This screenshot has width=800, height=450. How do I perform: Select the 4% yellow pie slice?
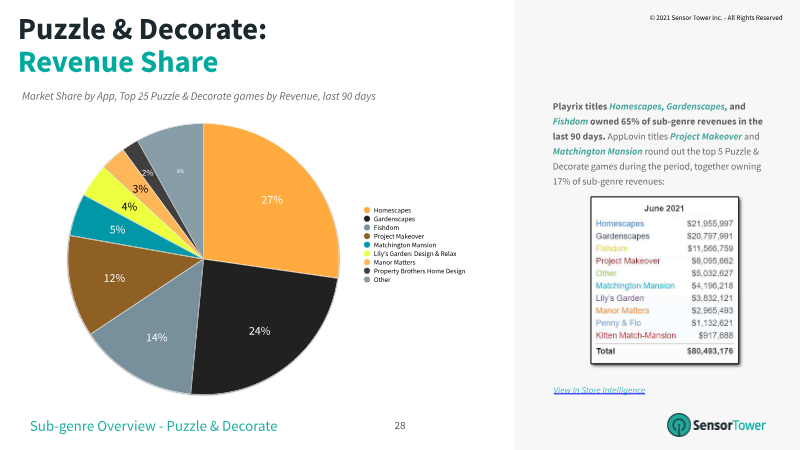pos(128,206)
